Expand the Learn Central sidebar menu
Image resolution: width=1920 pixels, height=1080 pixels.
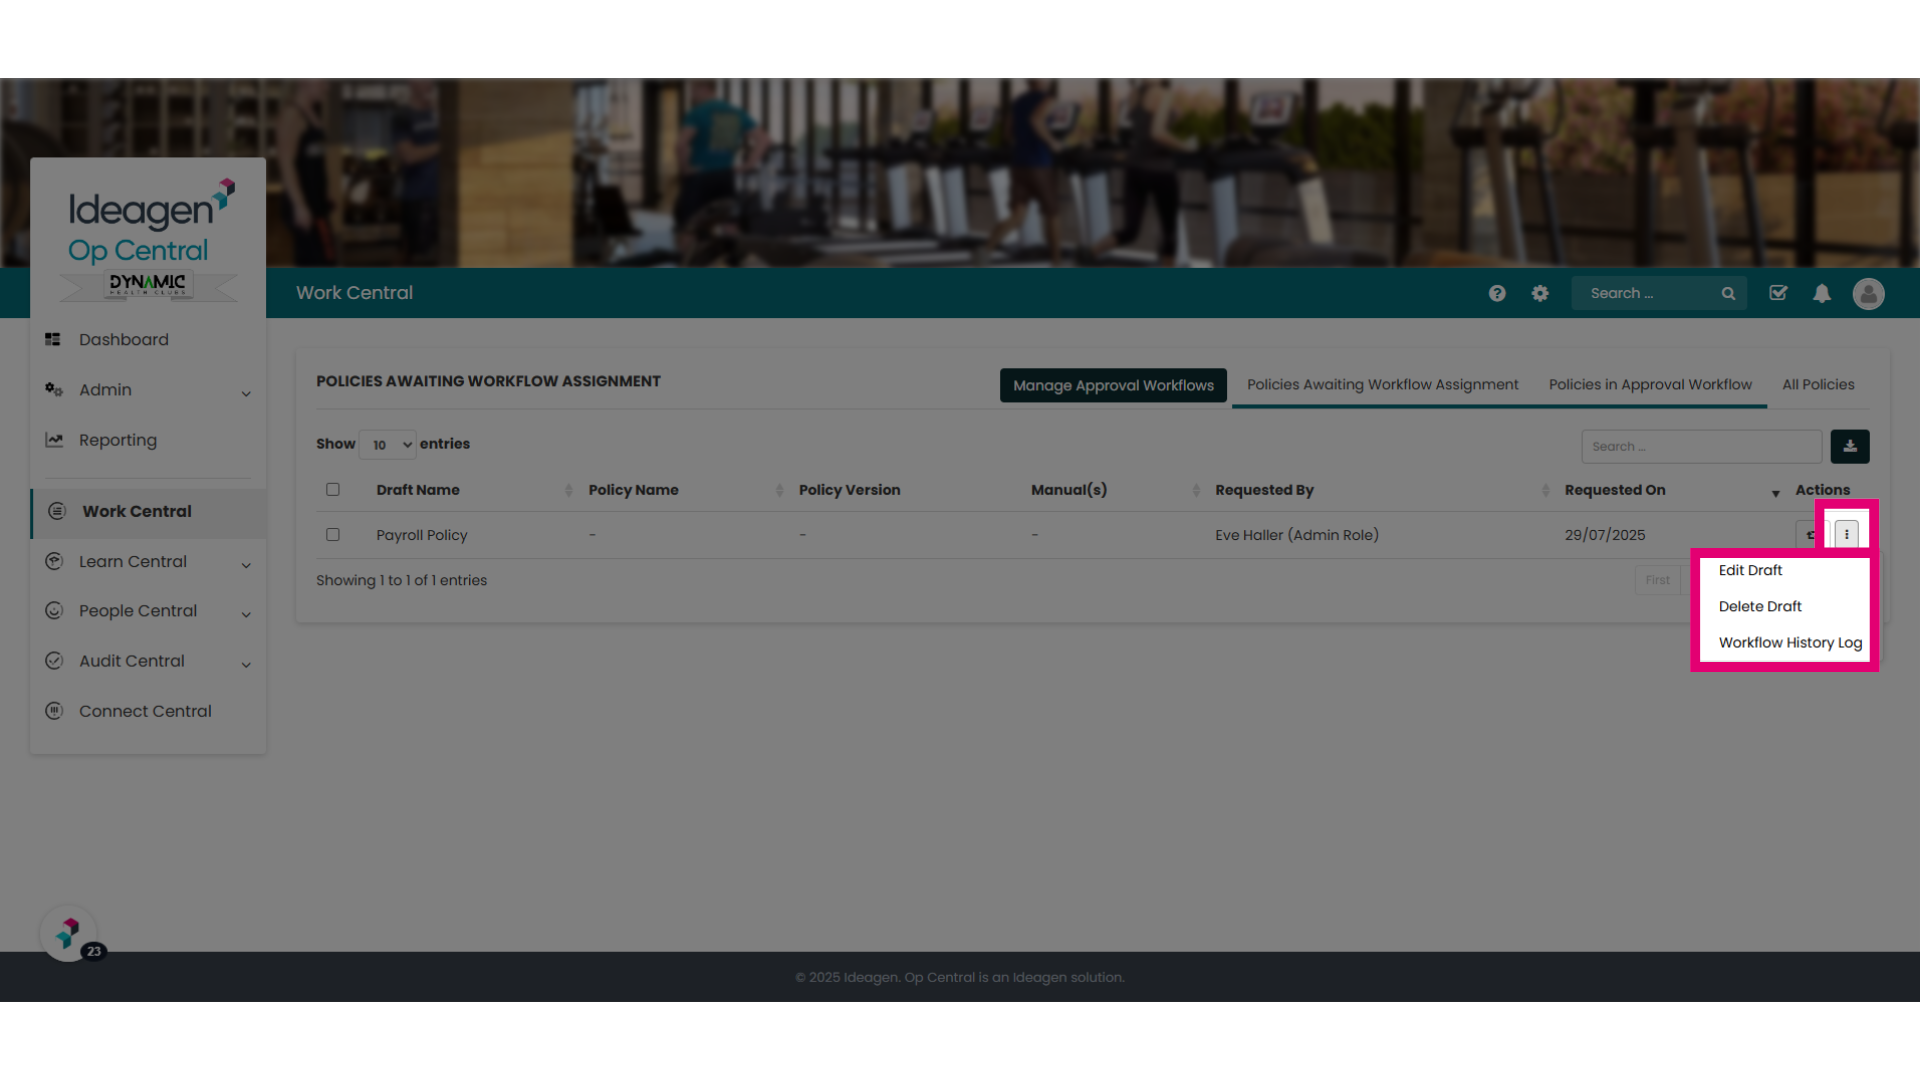(148, 562)
